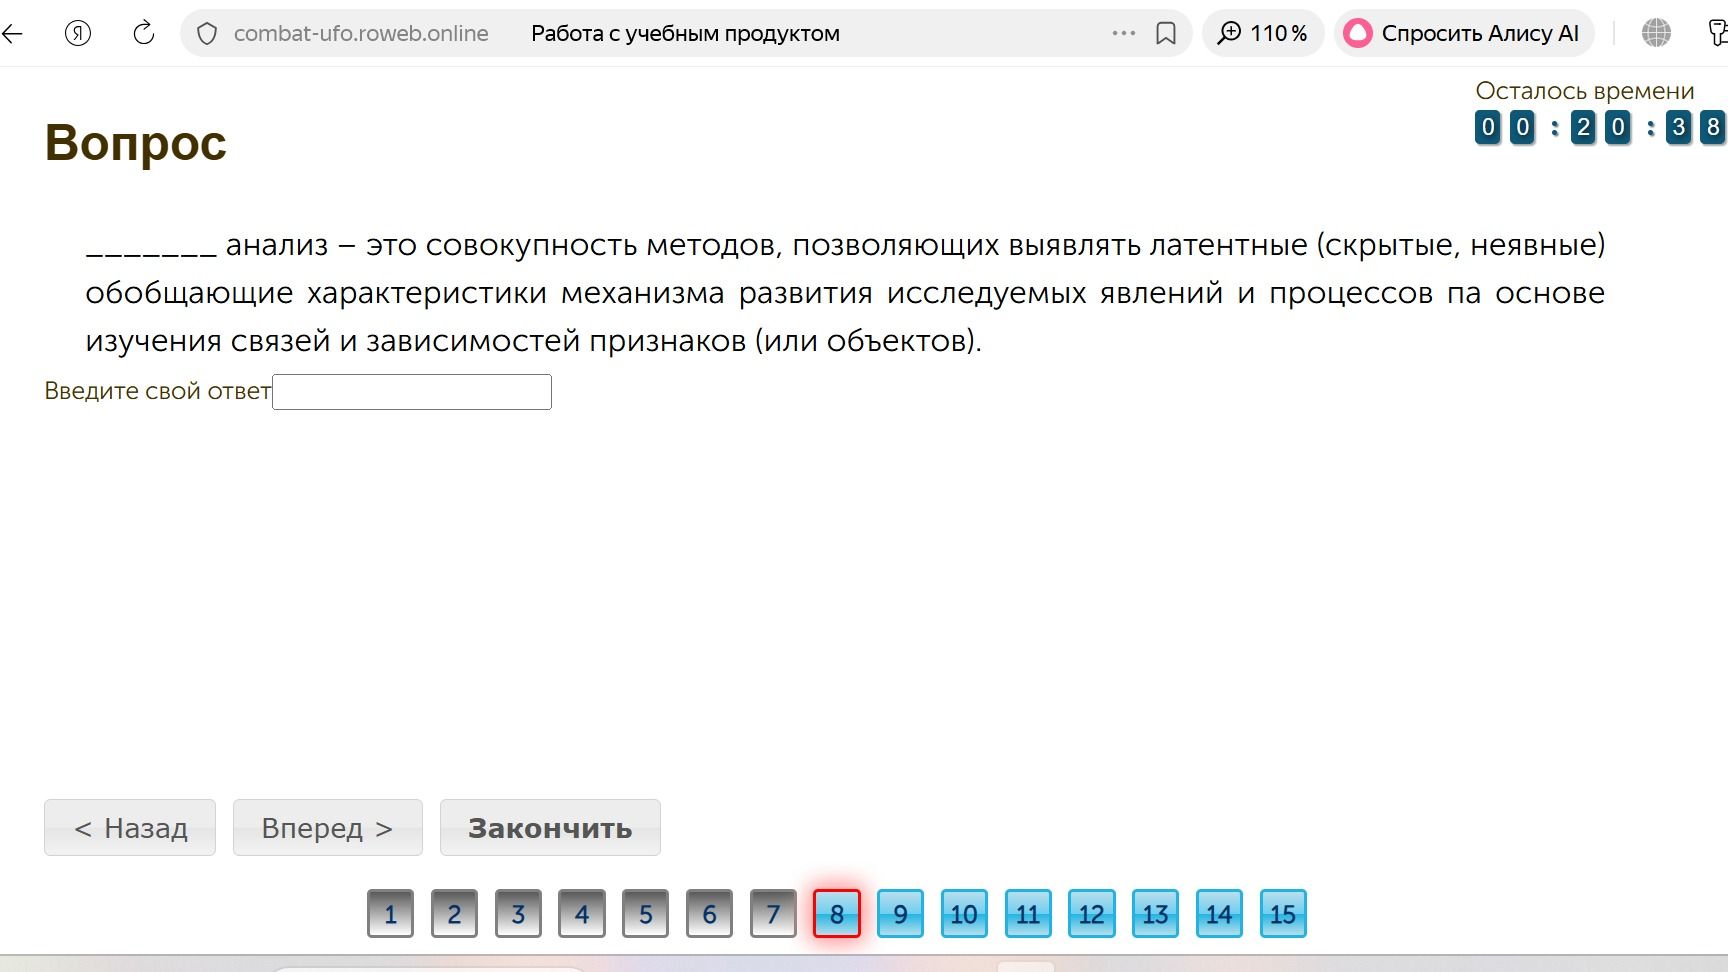Open site protection shield icon in address bar
1728x972 pixels.
click(x=207, y=34)
